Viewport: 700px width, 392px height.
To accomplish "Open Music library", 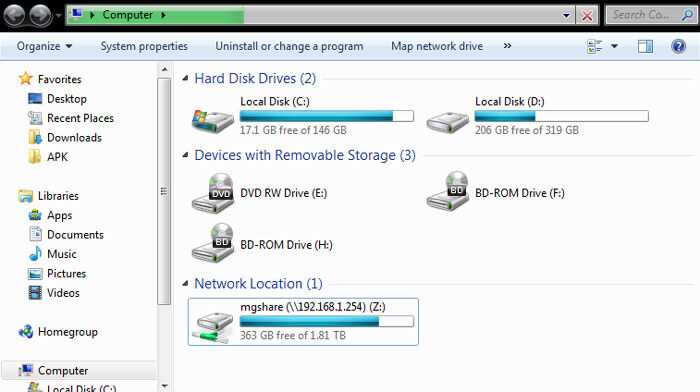I will pos(62,254).
